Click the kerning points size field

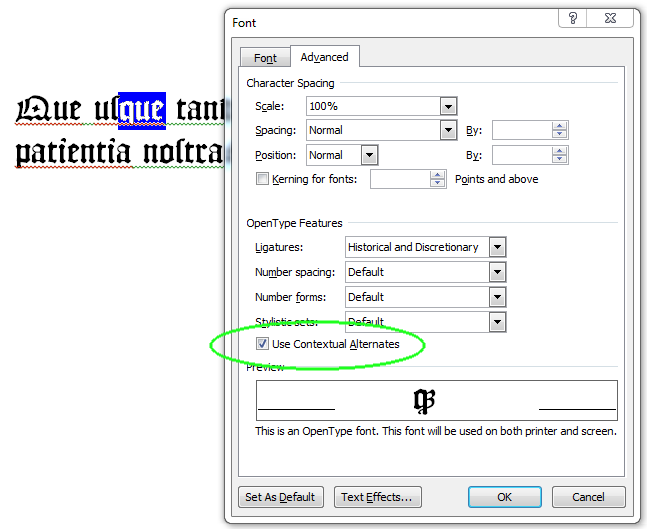click(x=400, y=180)
